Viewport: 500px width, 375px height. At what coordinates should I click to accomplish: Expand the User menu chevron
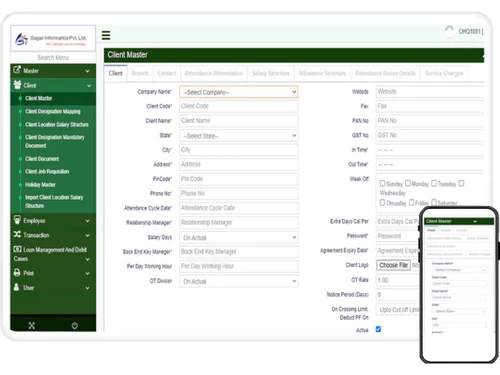[87, 288]
